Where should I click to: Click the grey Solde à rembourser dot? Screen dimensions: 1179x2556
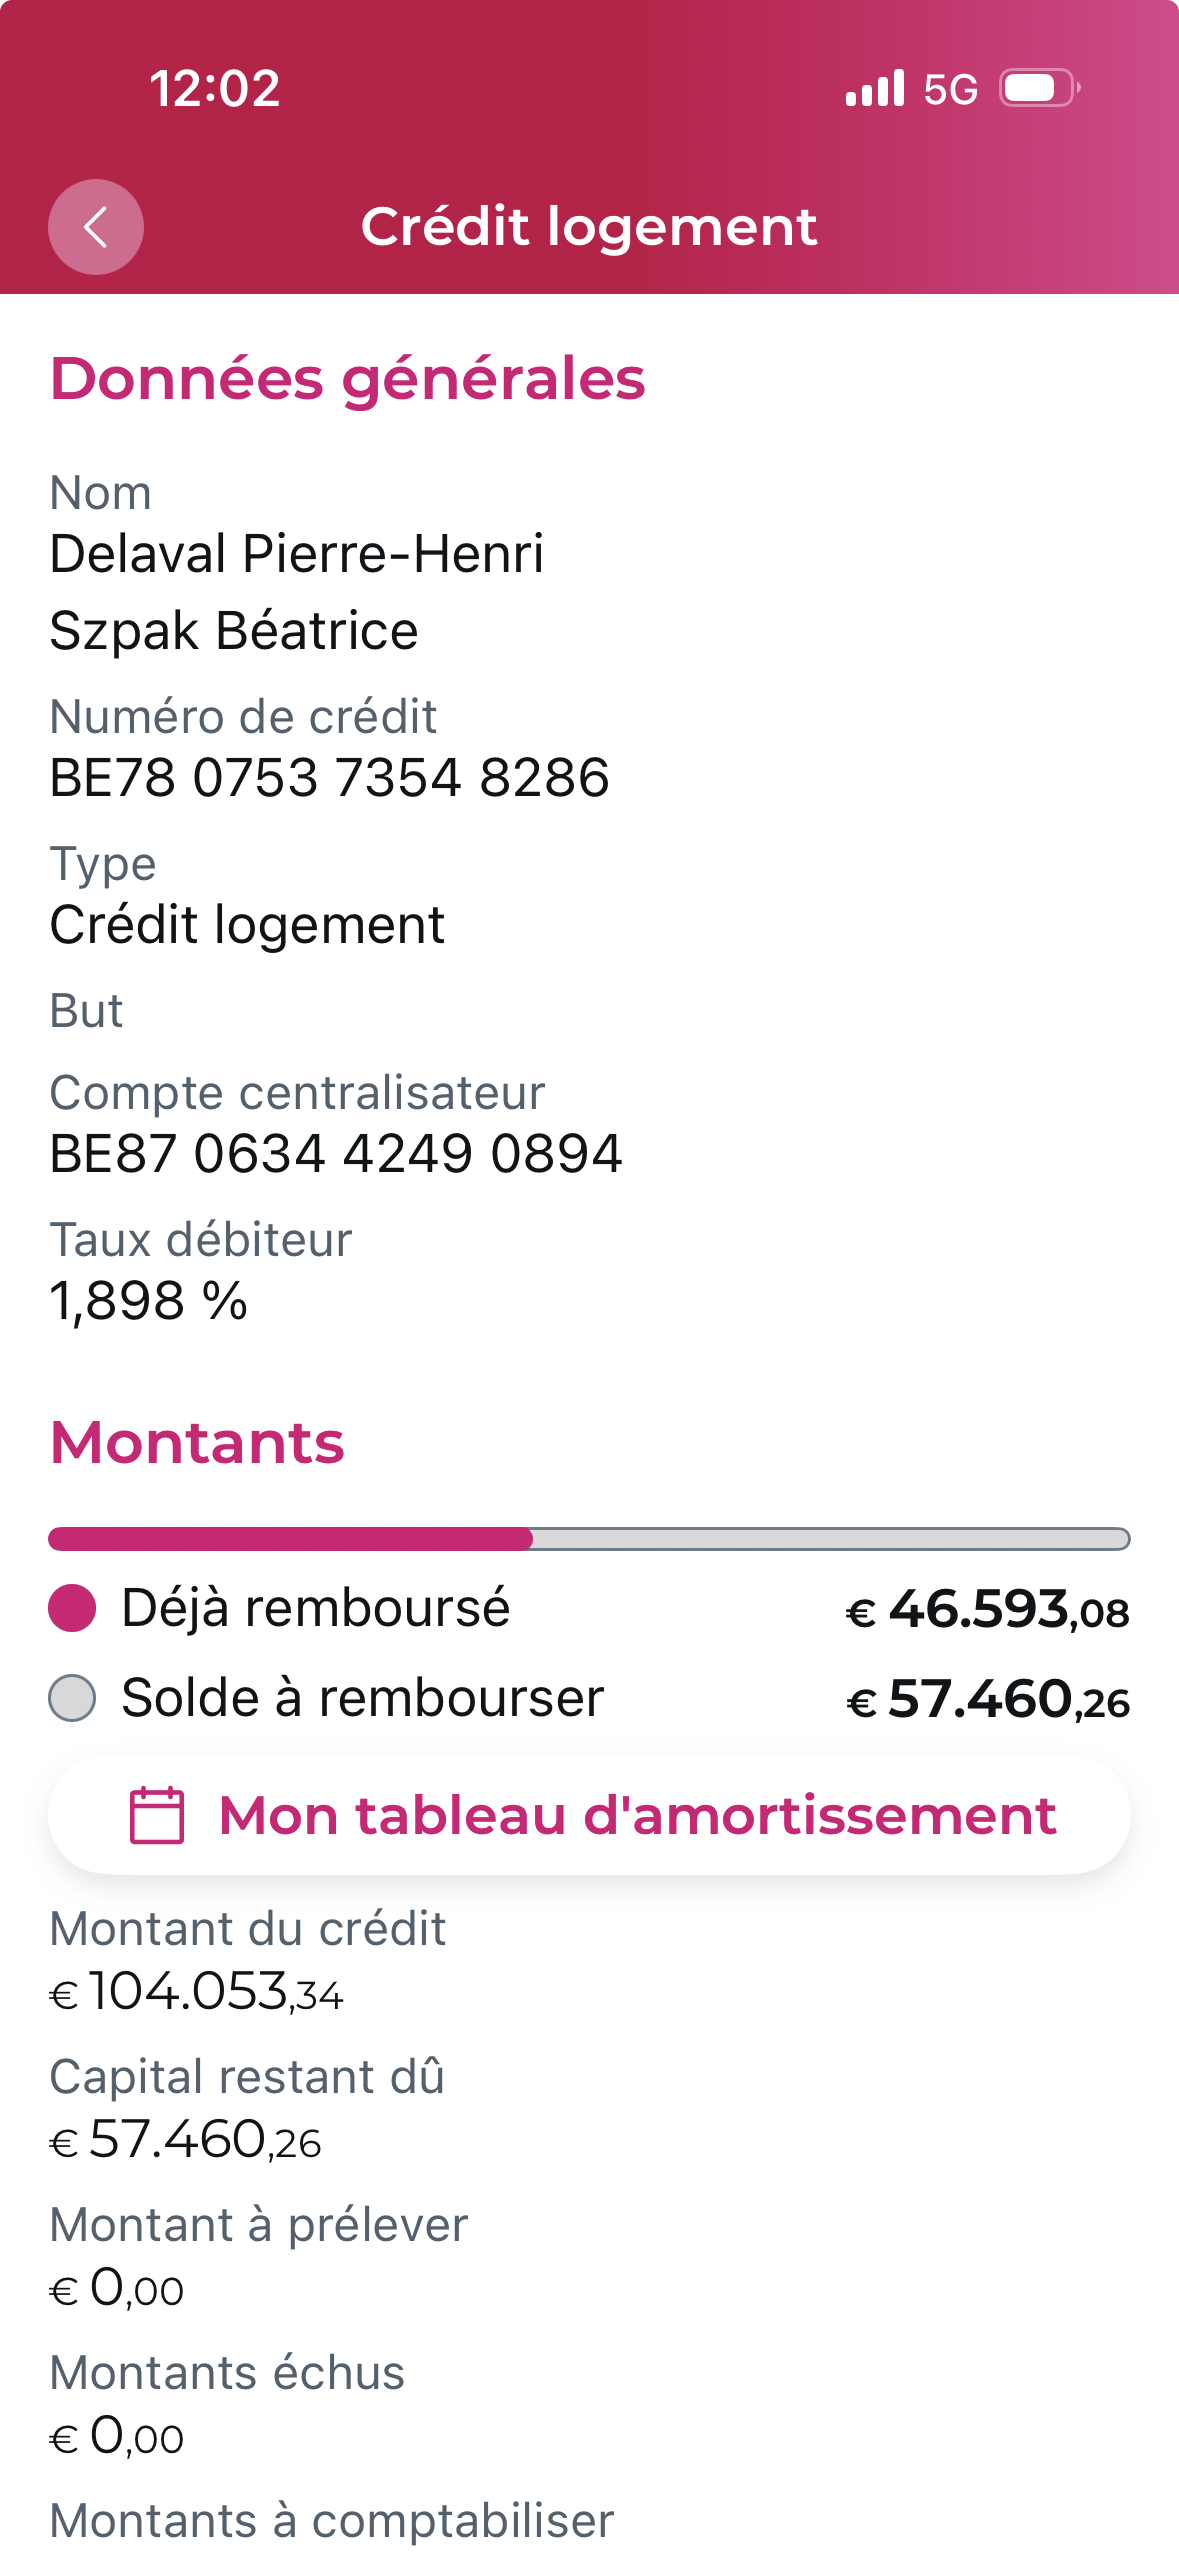[72, 1698]
